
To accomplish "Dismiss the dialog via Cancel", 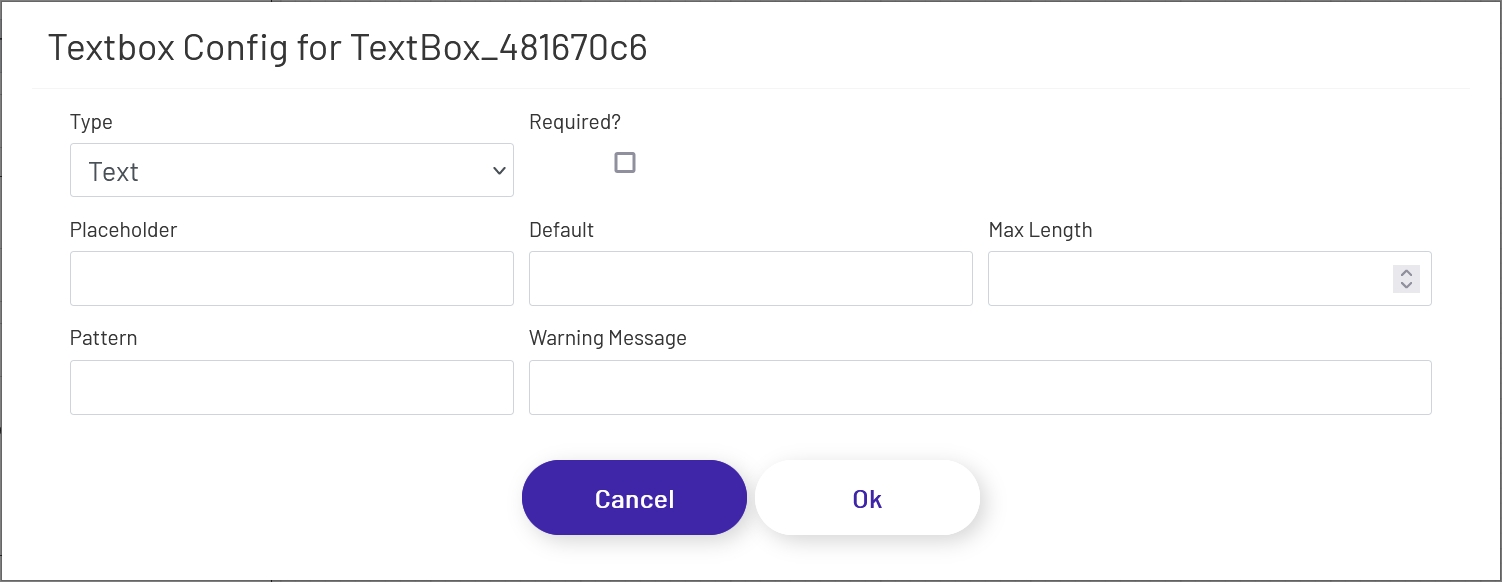I will click(634, 497).
